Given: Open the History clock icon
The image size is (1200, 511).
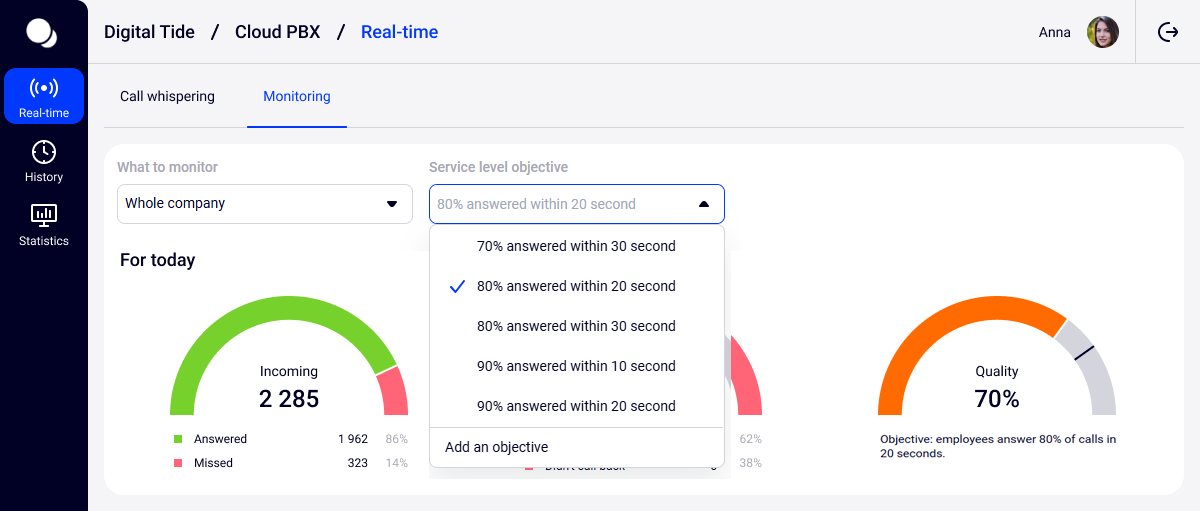Looking at the screenshot, I should coord(44,152).
